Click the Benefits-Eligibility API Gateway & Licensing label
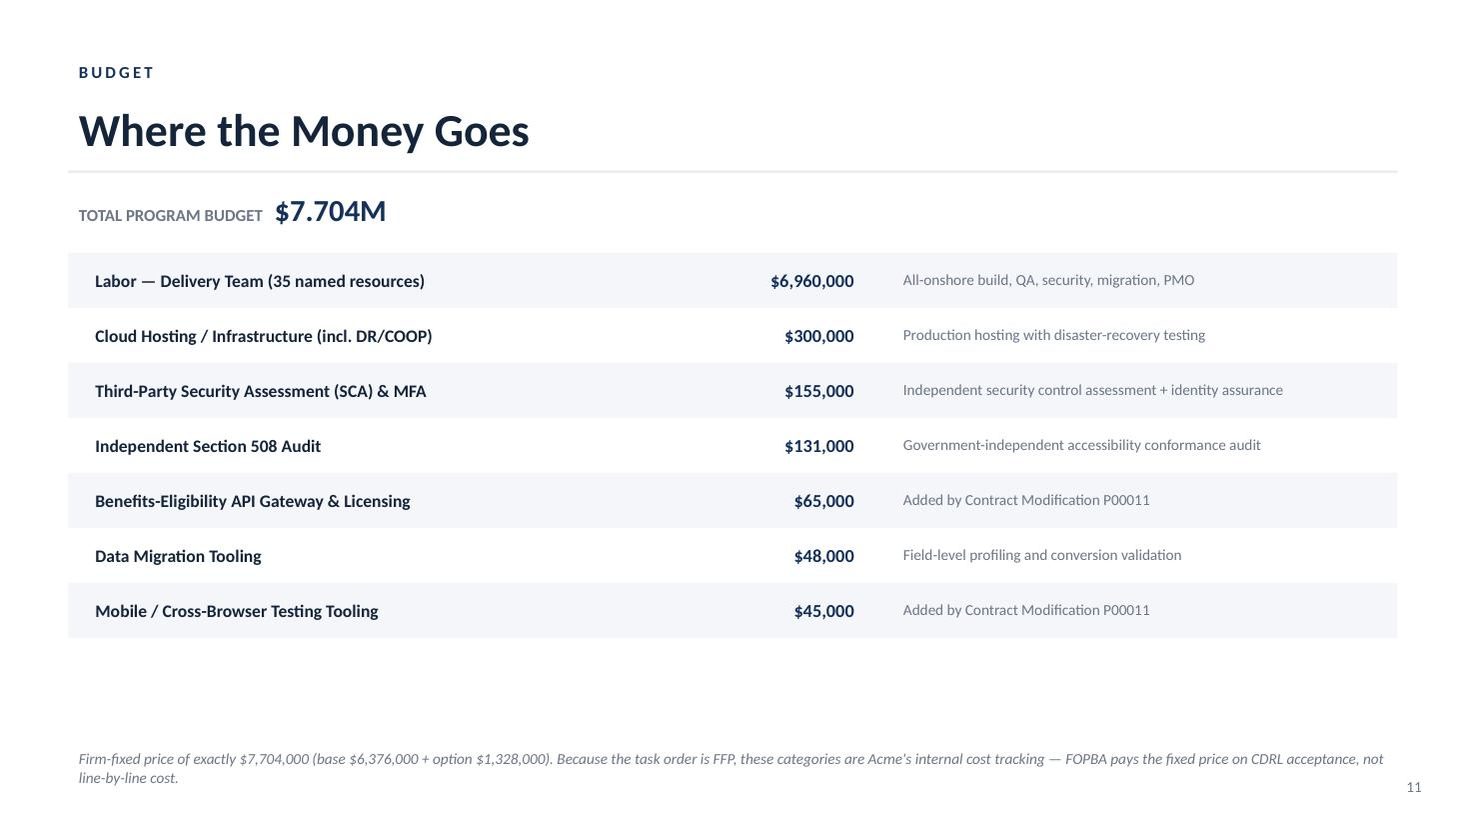This screenshot has width=1466, height=825. (252, 501)
